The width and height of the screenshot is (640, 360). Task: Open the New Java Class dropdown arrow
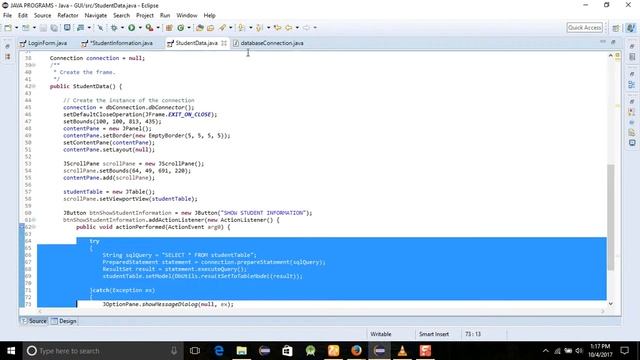coord(189,28)
